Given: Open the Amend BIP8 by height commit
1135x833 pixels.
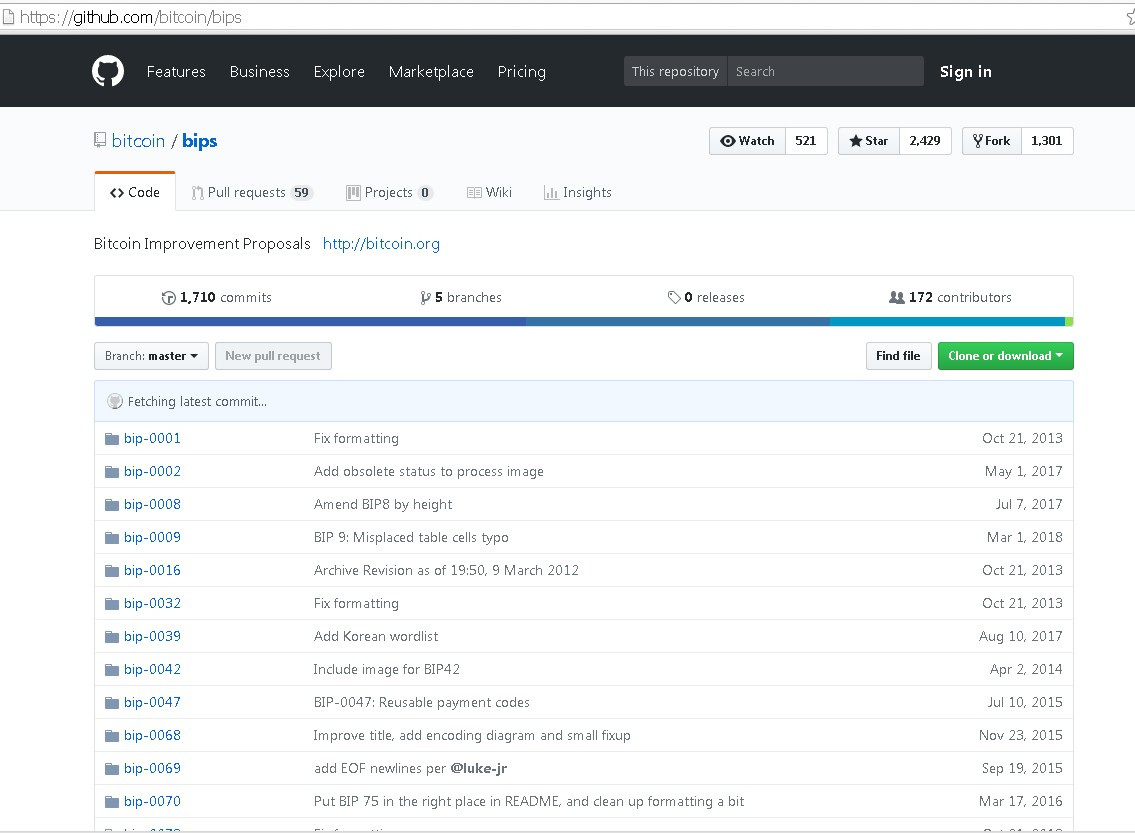Looking at the screenshot, I should [x=383, y=504].
